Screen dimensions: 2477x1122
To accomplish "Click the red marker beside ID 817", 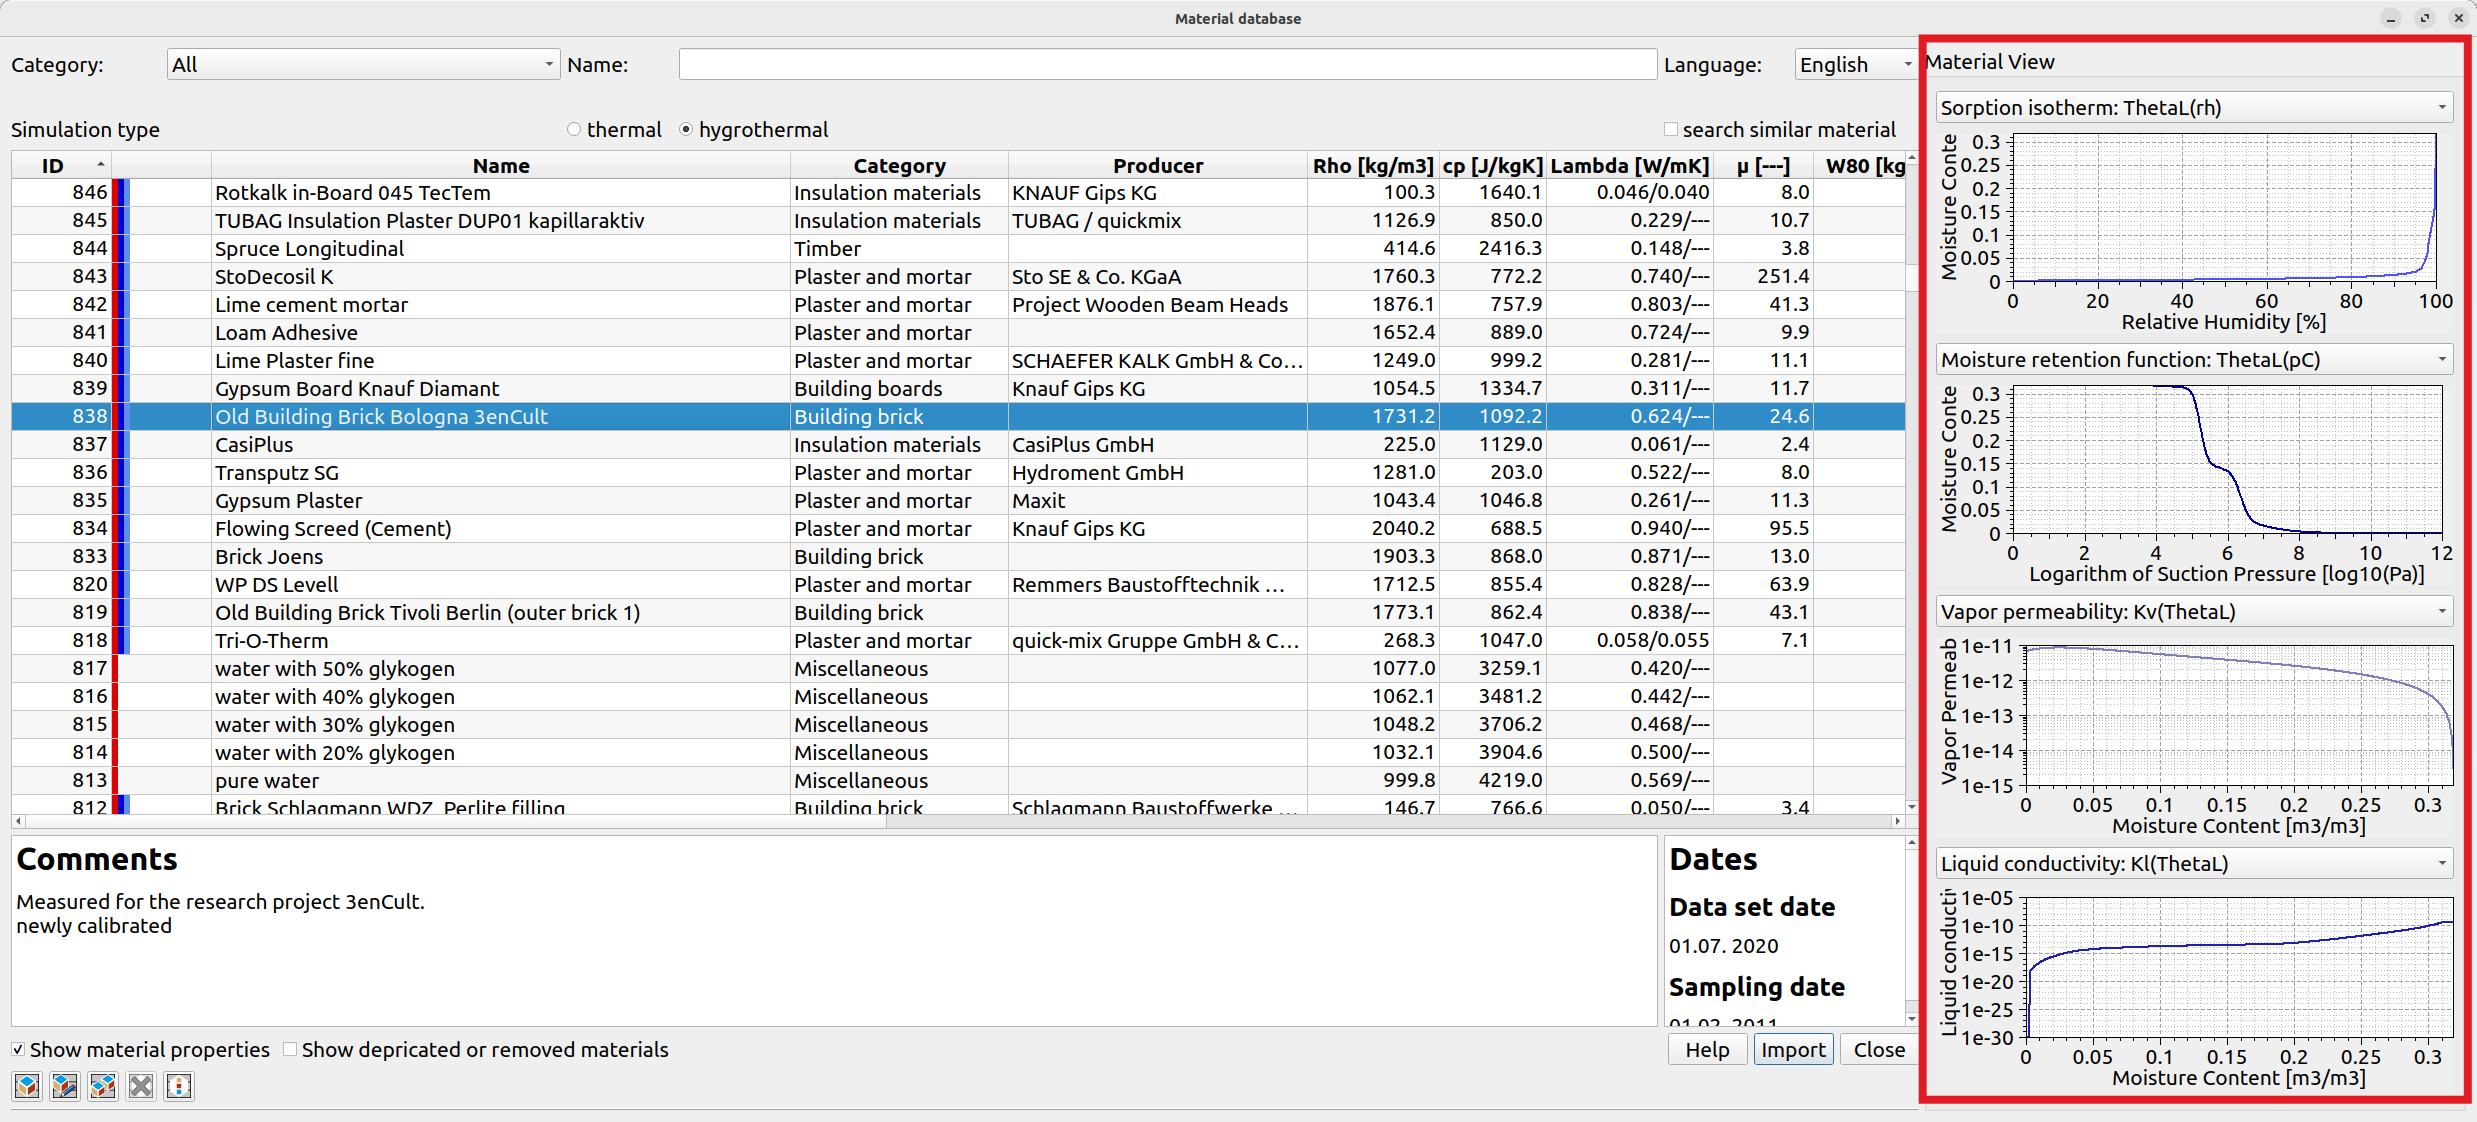I will point(115,668).
